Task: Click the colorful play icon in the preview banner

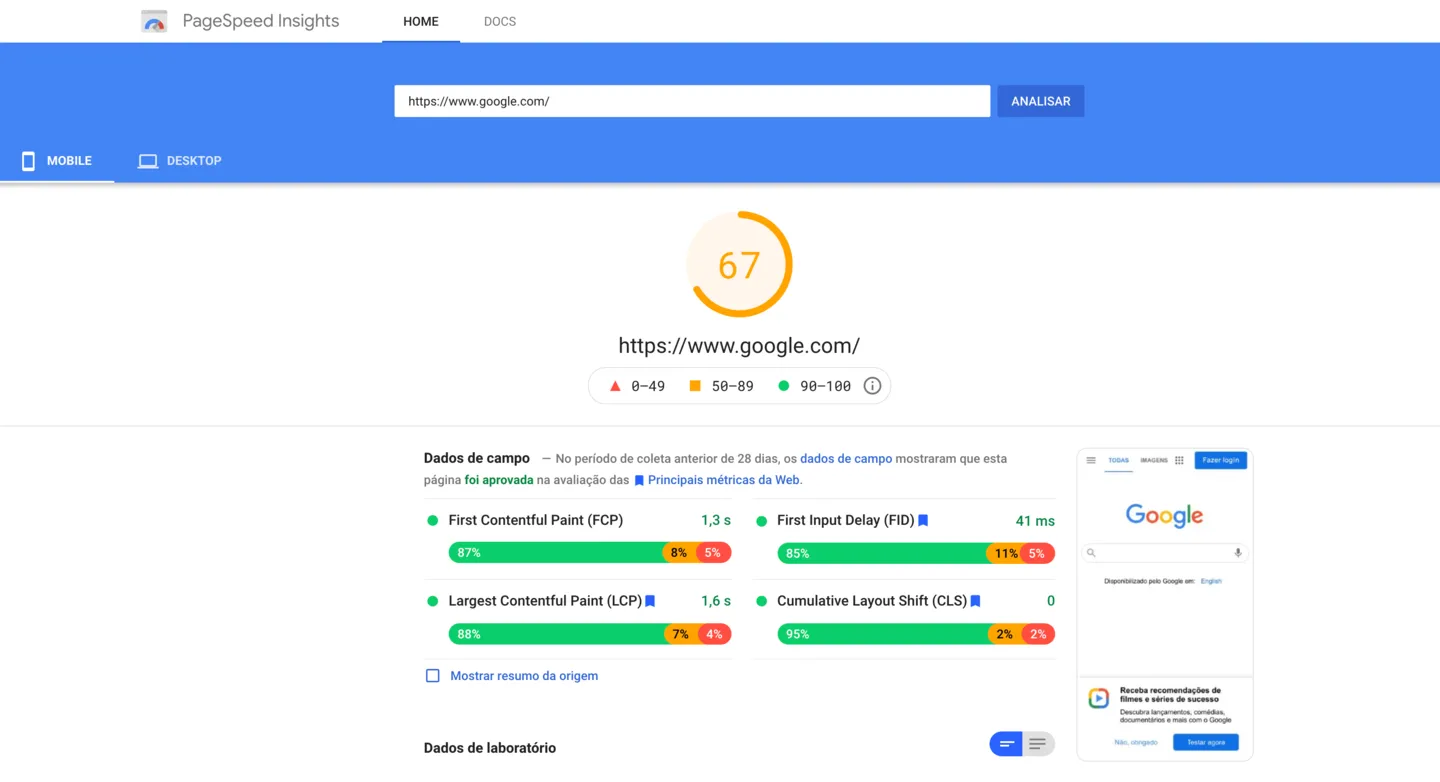Action: 1099,698
